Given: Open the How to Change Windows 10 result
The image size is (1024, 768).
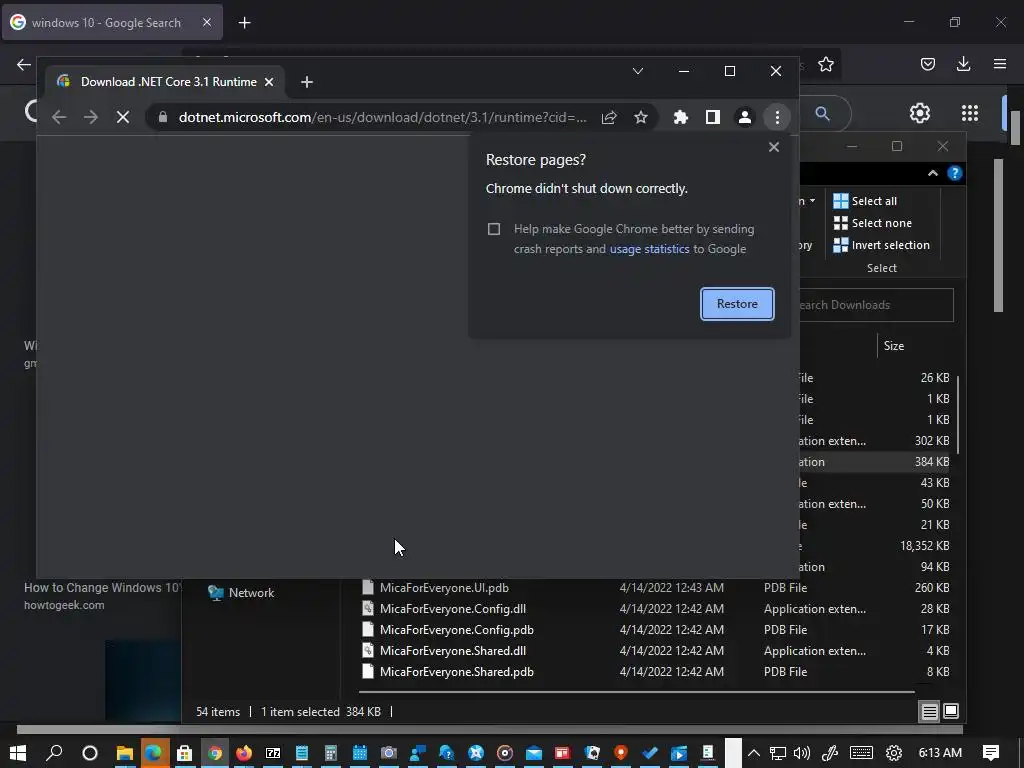Looking at the screenshot, I should coord(102,588).
